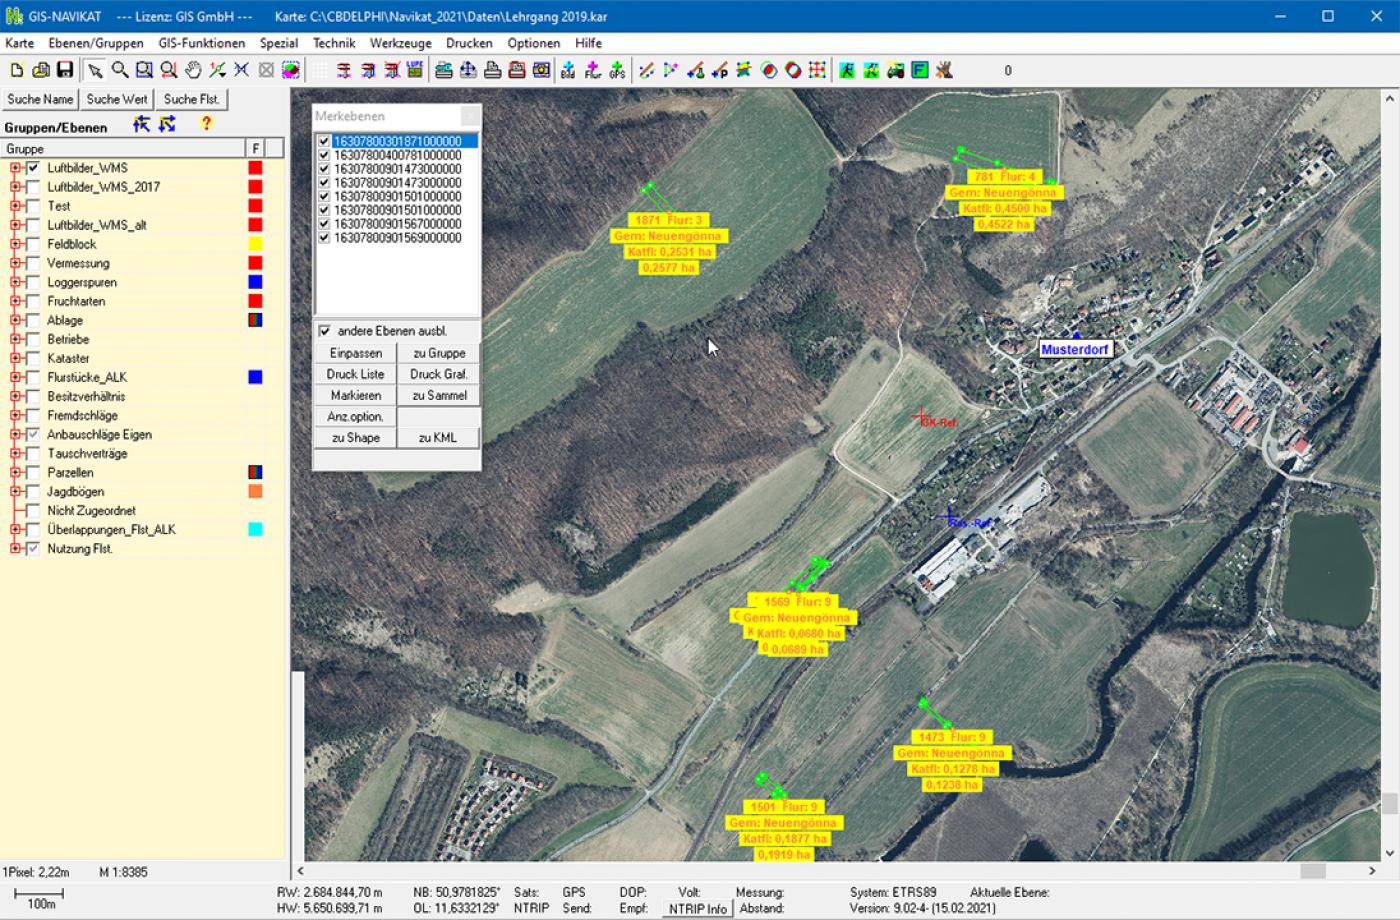The height and width of the screenshot is (920, 1400).
Task: Click the save map floppy disk icon
Action: (65, 70)
